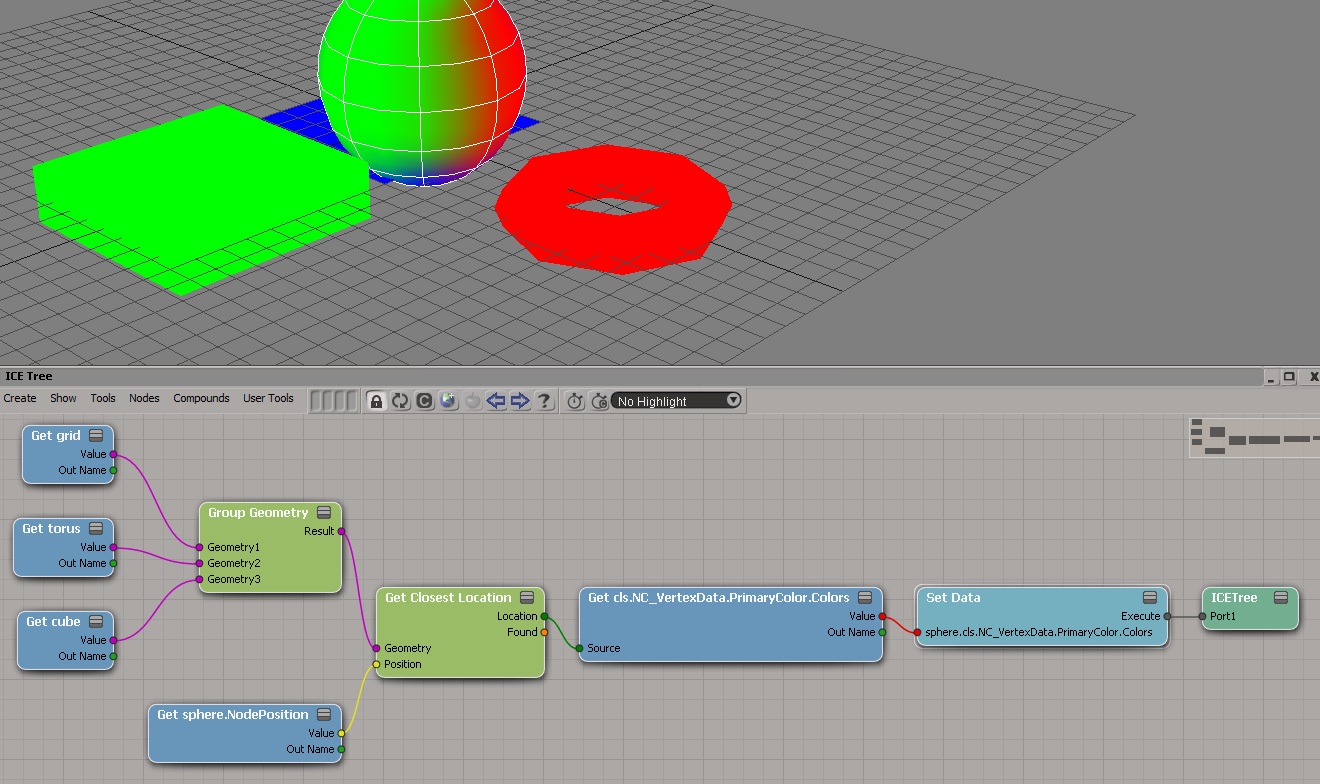Click the second stopwatch icon beside the dropdown
Screen dimensions: 1320x784
[599, 401]
